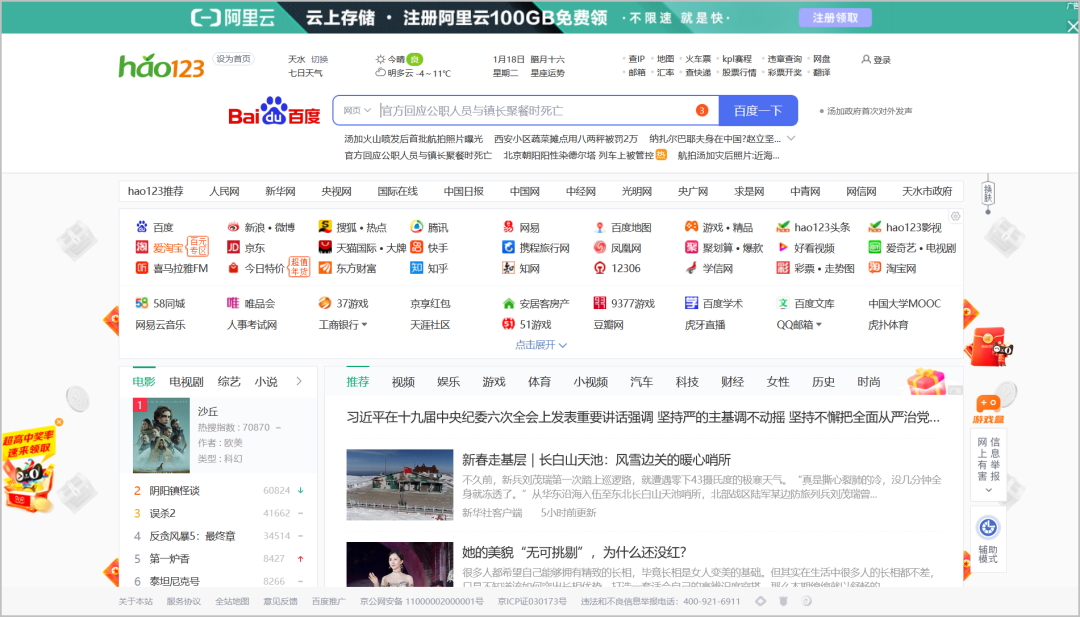Click the 百度一下 search button

coord(758,110)
